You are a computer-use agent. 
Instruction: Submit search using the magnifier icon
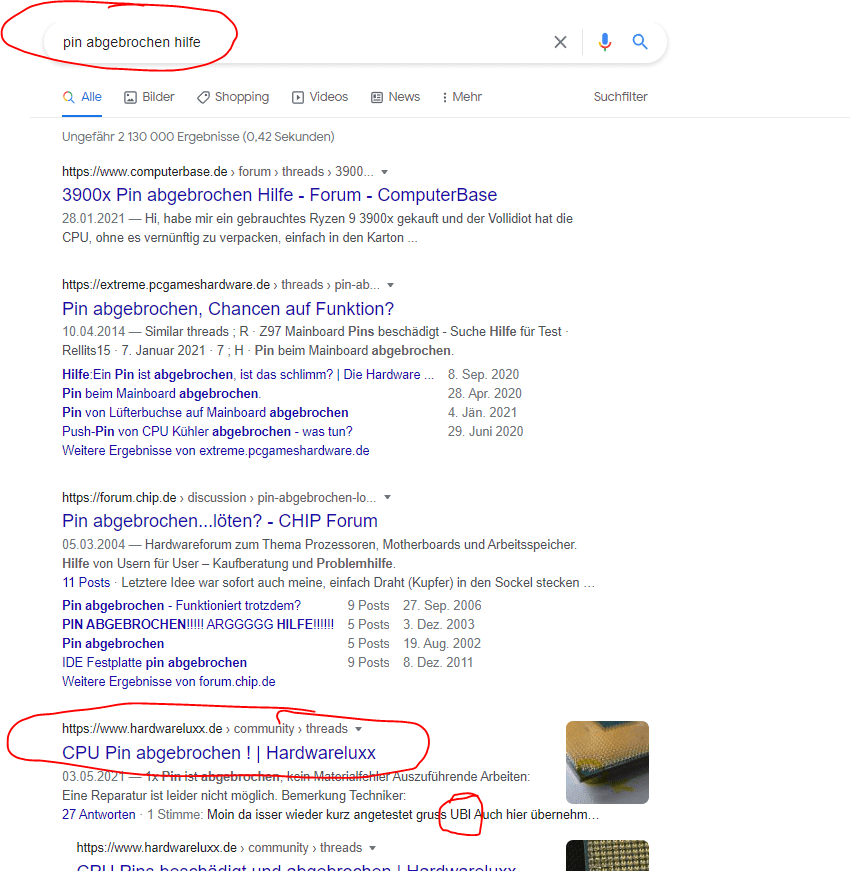pyautogui.click(x=640, y=42)
